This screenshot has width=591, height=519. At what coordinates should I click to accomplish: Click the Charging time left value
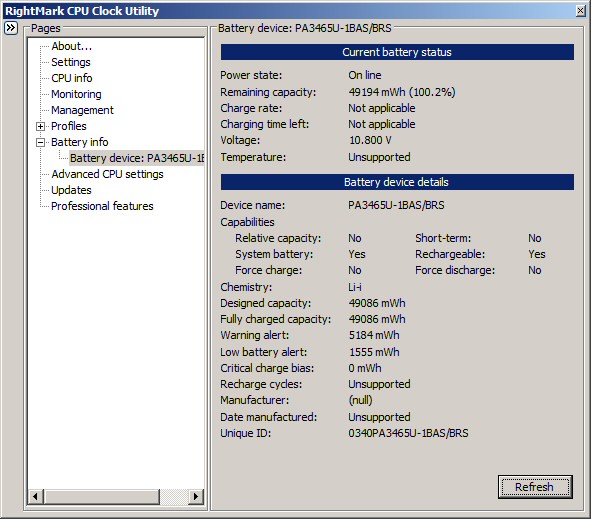(x=381, y=124)
